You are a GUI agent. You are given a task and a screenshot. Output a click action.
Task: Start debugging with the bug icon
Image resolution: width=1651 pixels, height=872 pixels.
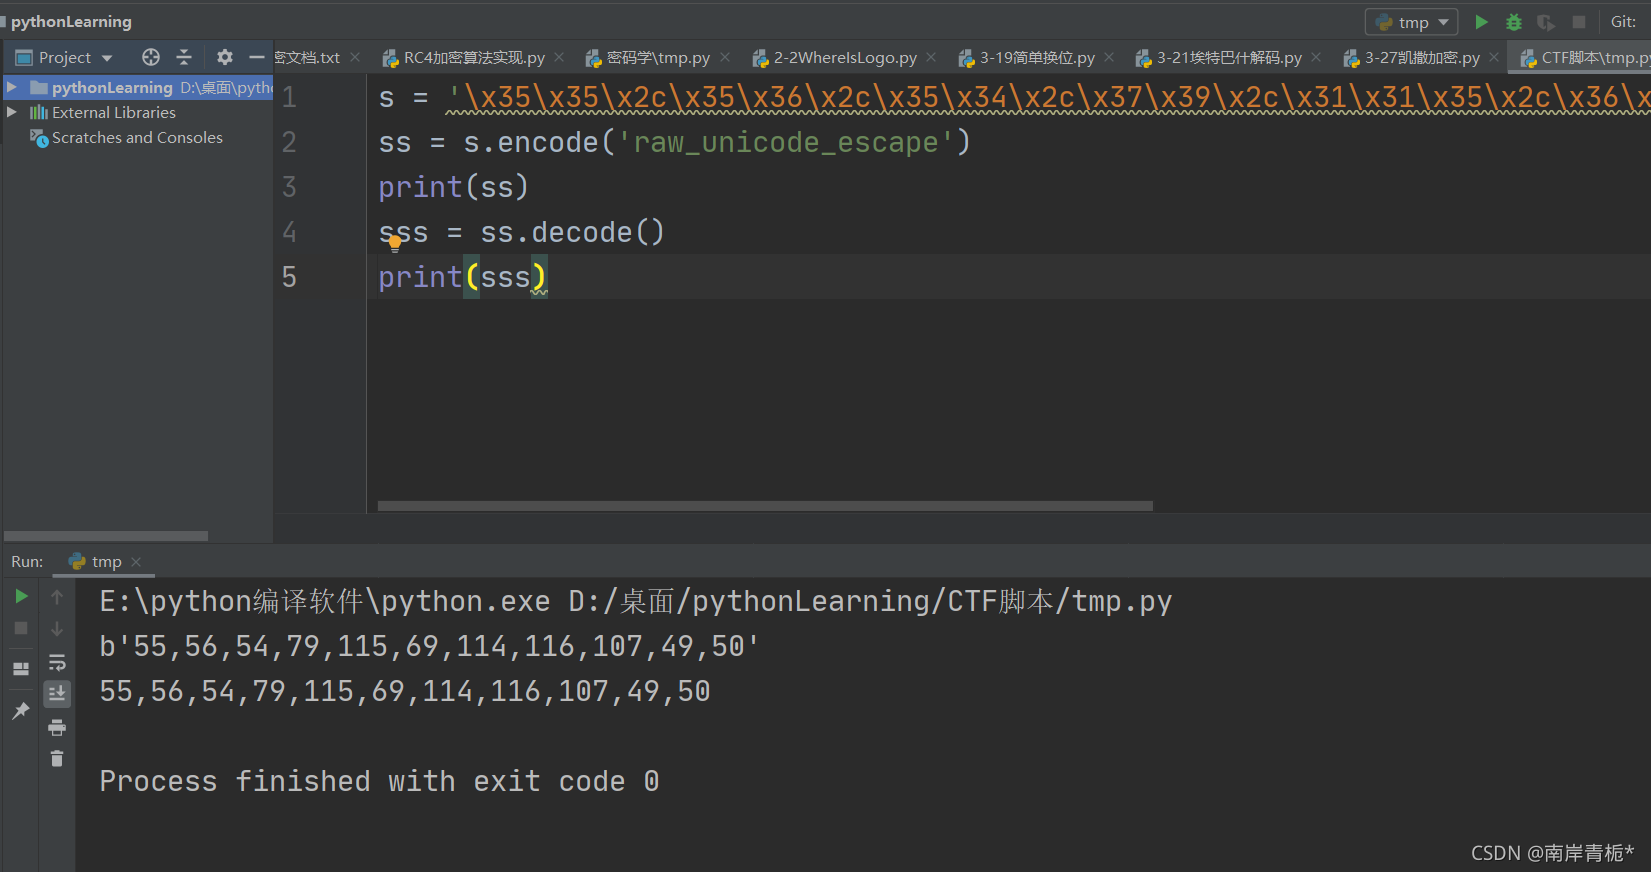tap(1514, 22)
